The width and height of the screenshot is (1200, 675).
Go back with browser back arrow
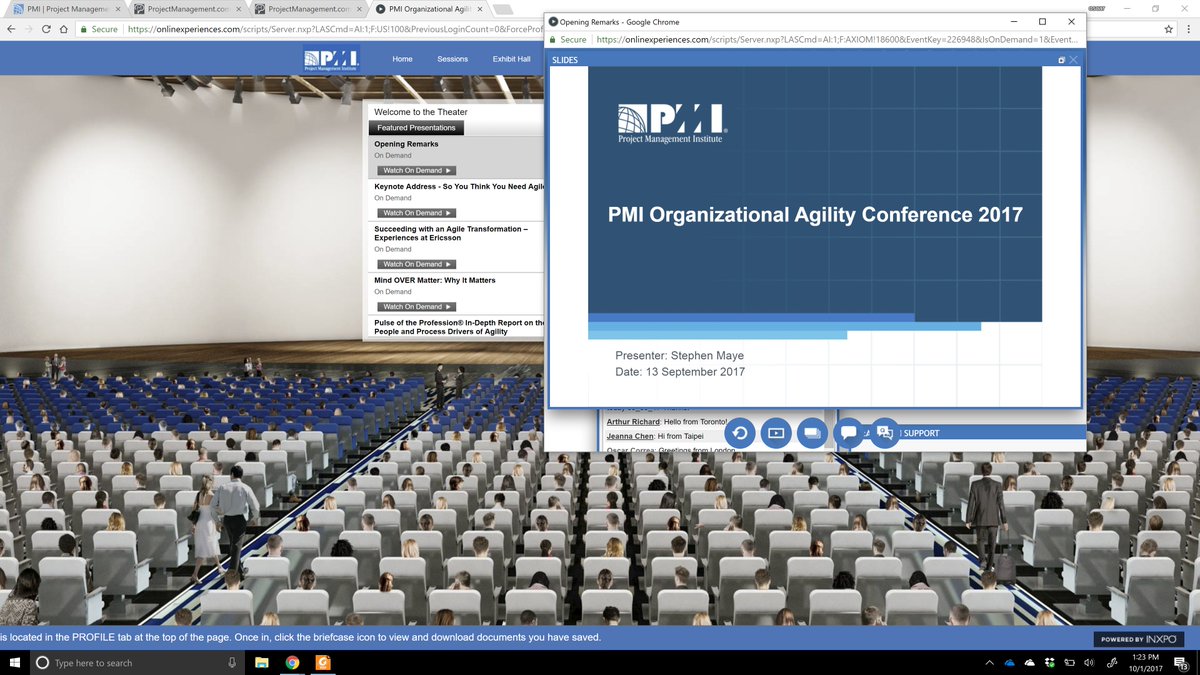tap(10, 30)
